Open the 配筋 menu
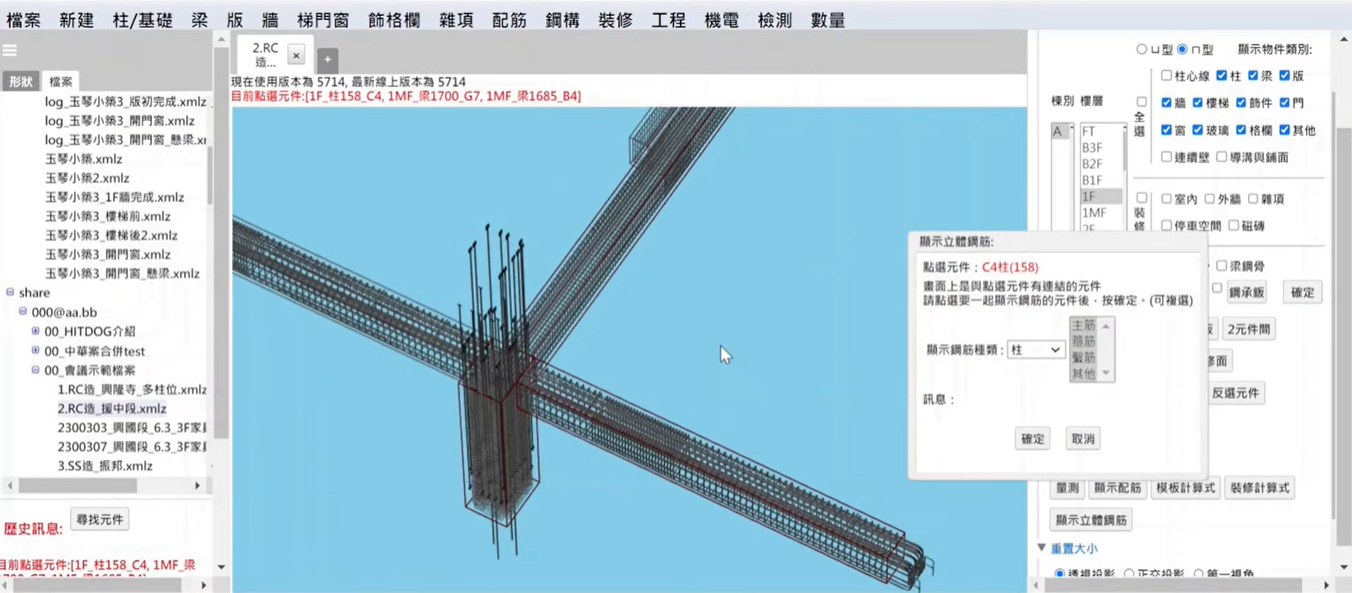The height and width of the screenshot is (593, 1352). (x=509, y=20)
